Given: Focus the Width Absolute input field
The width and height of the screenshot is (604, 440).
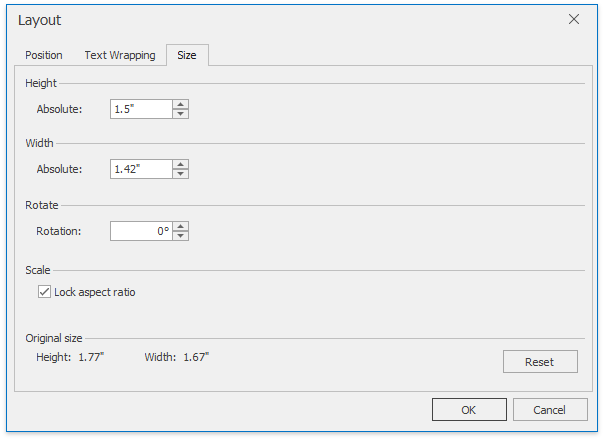Looking at the screenshot, I should [141, 169].
